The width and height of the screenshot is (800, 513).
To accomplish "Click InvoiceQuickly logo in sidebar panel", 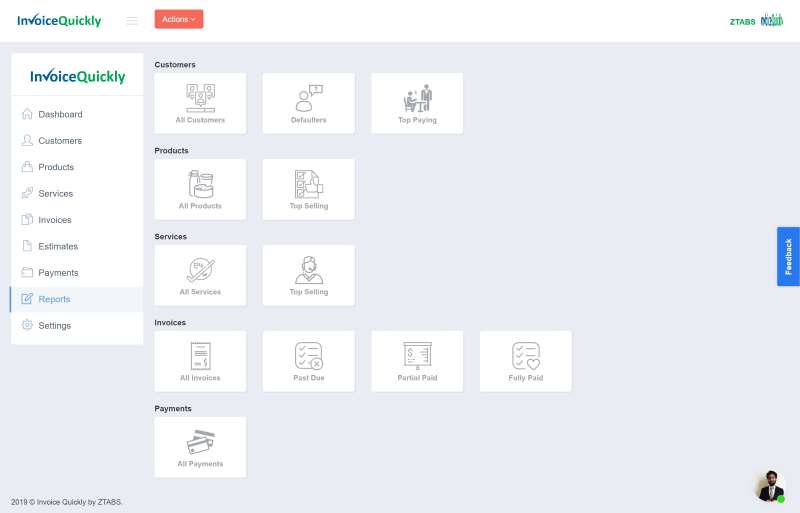I will pyautogui.click(x=78, y=76).
